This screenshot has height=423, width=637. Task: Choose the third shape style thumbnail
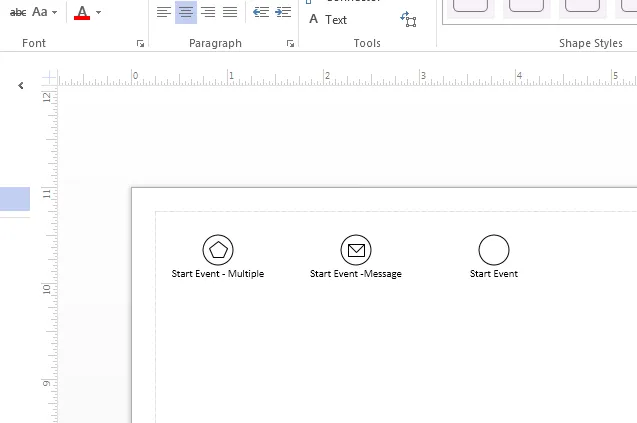(583, 7)
